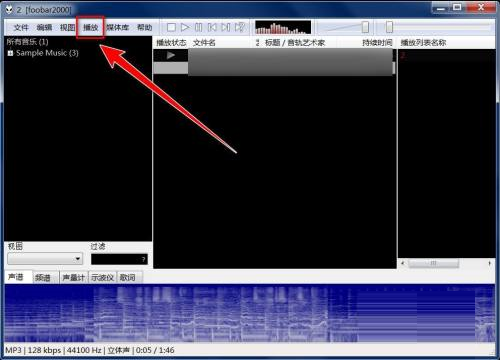The width and height of the screenshot is (500, 360).
Task: Click the ? help button in filter box
Action: 143,259
